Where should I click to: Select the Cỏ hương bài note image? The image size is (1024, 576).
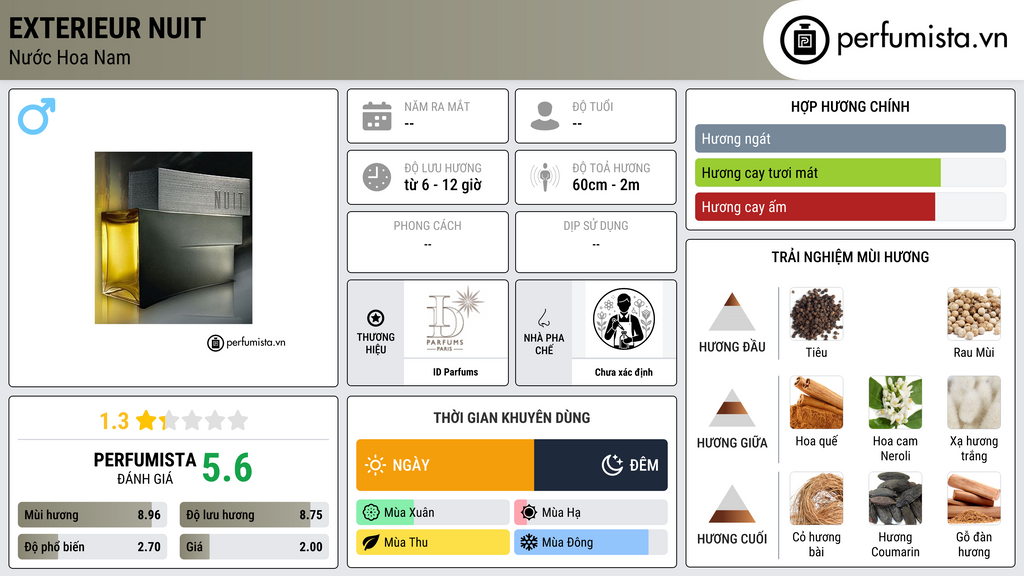click(816, 498)
